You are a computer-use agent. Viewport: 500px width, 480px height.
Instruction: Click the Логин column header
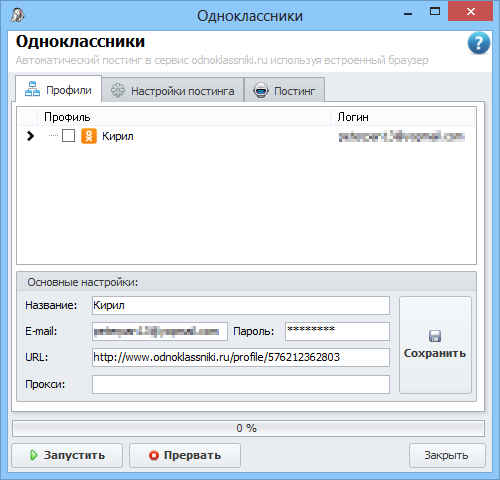[402, 117]
